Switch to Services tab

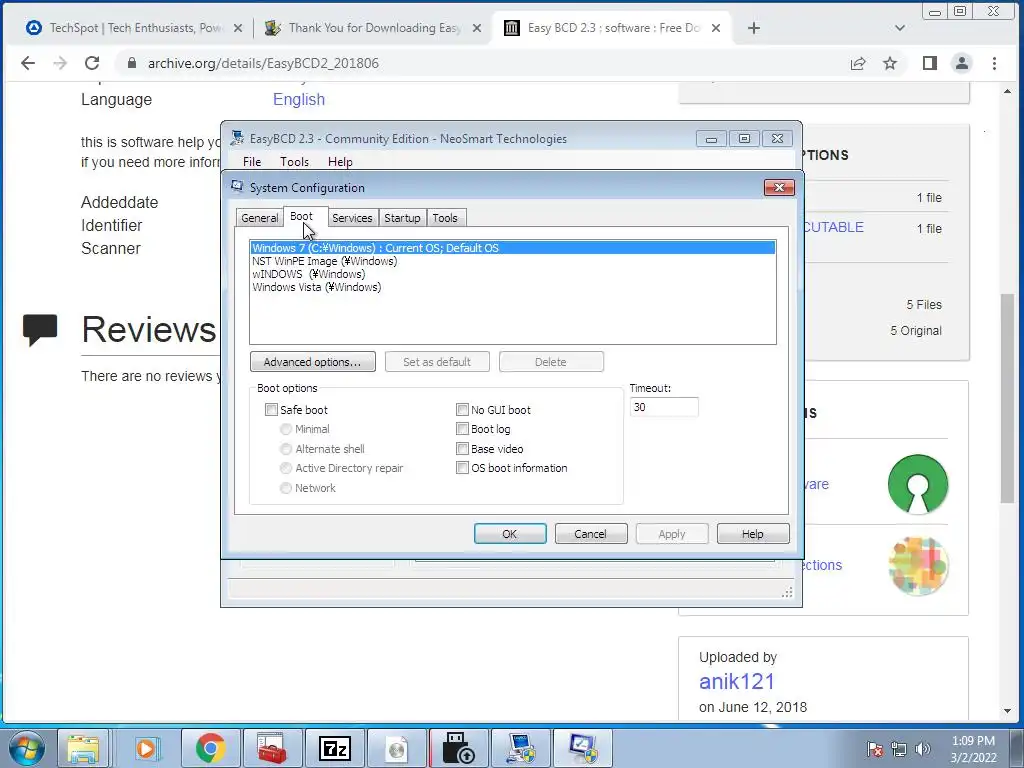(x=352, y=218)
